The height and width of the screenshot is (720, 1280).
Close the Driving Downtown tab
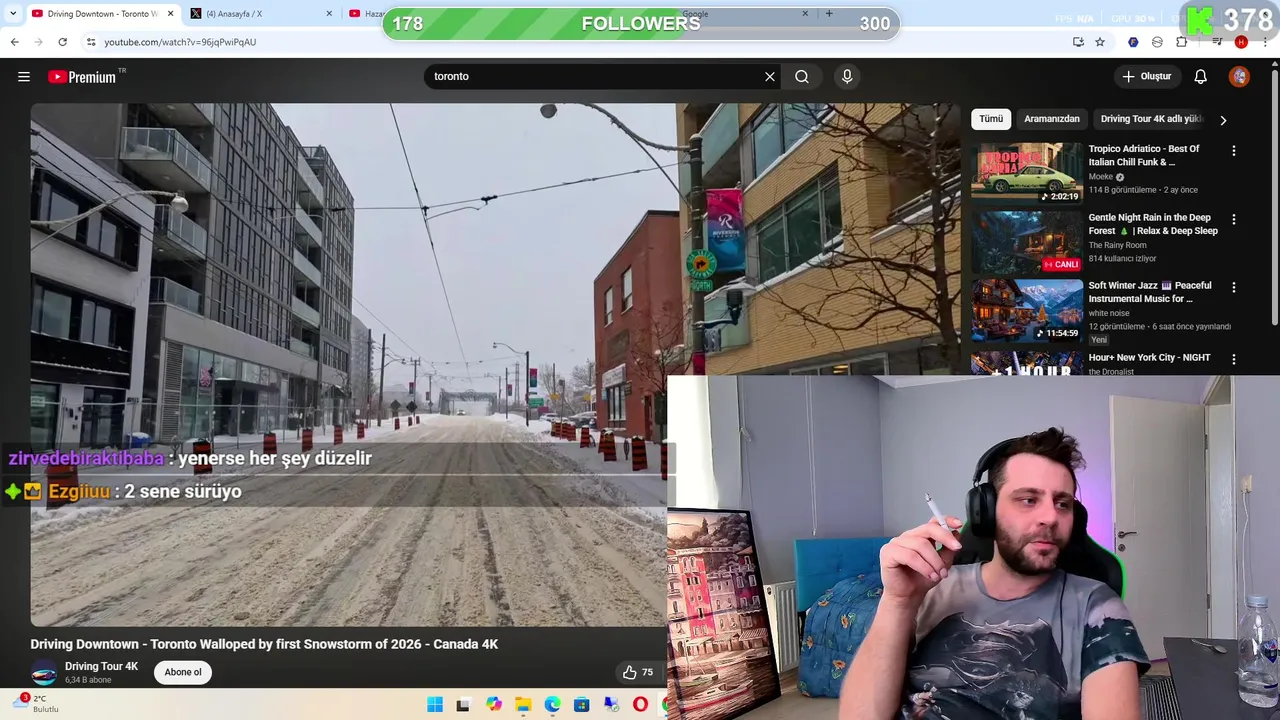170,14
